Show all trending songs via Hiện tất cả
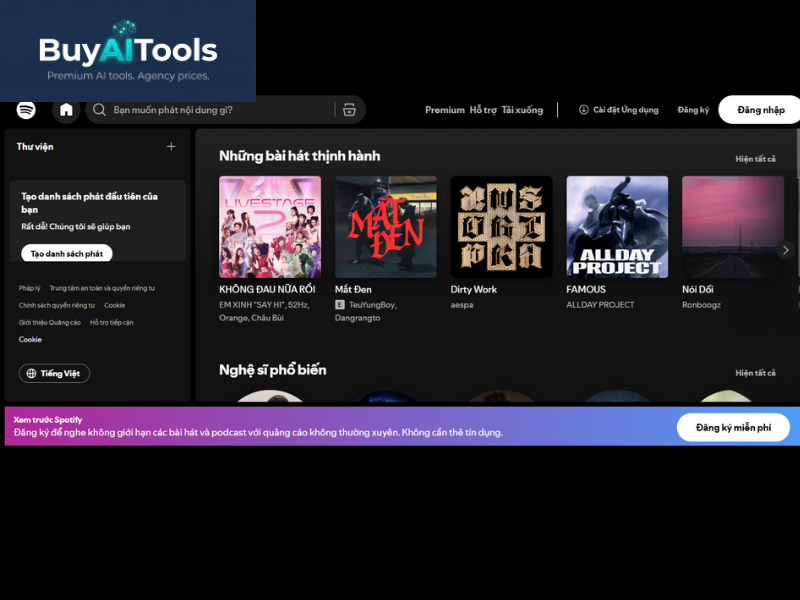Screen dimensions: 800x600 (x=755, y=159)
